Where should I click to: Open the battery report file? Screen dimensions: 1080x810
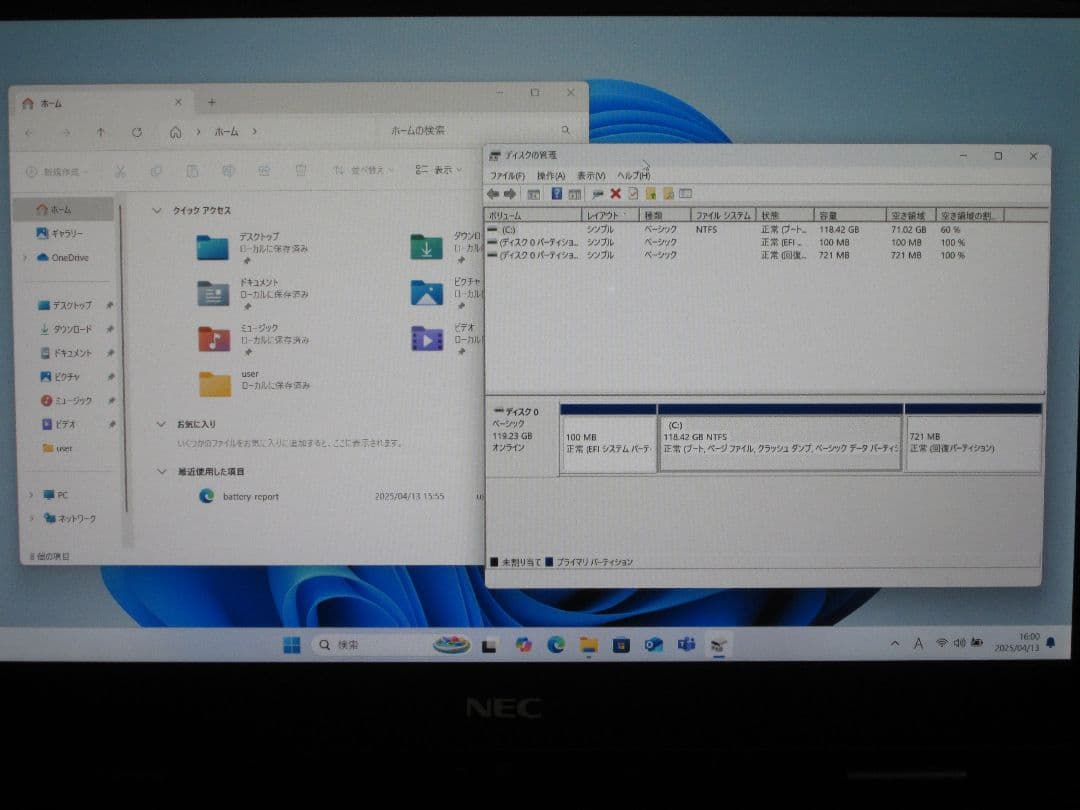tap(250, 496)
